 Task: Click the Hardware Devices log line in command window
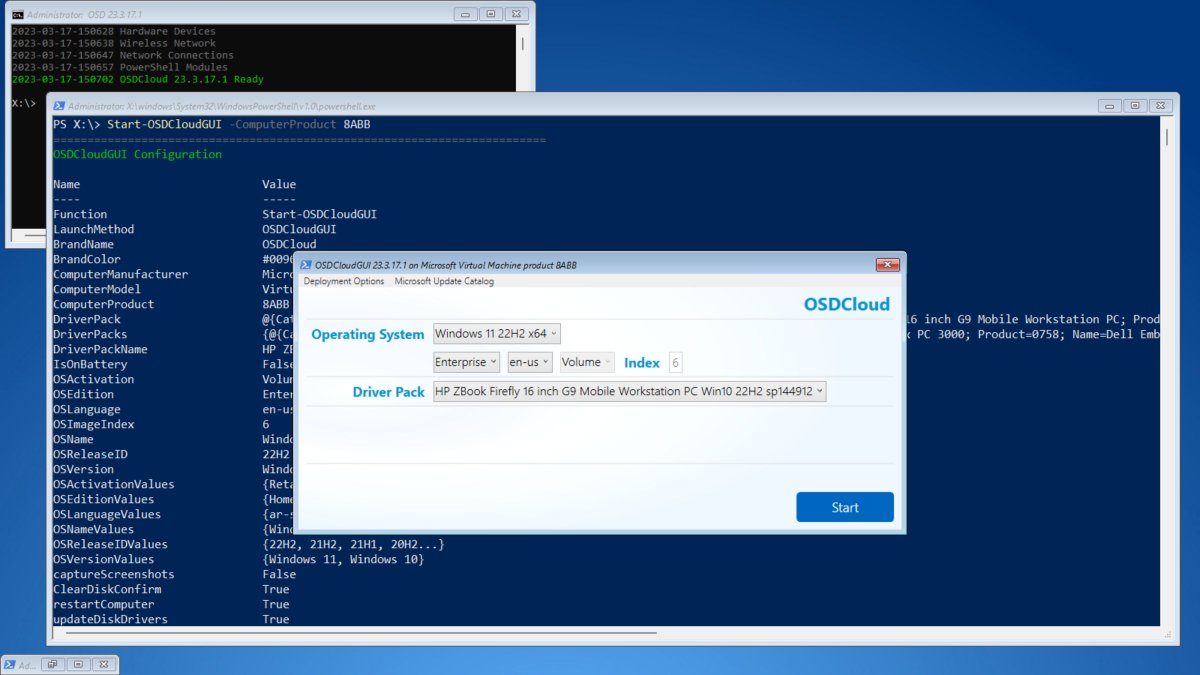[114, 31]
